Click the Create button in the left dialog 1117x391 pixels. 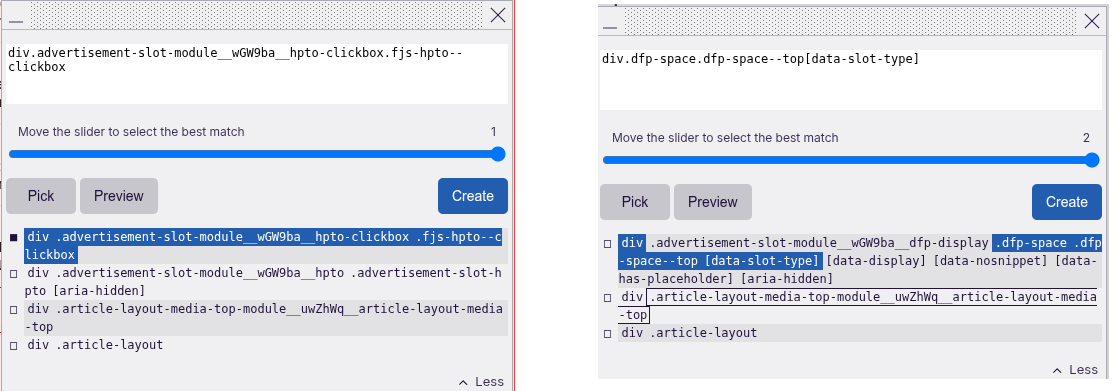472,196
